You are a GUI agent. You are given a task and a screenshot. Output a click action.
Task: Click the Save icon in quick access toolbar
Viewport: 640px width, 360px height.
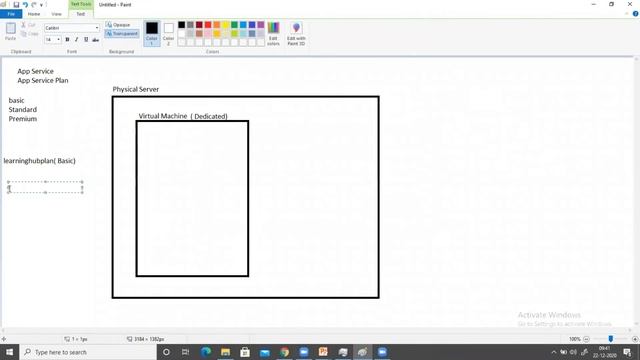(16, 4)
